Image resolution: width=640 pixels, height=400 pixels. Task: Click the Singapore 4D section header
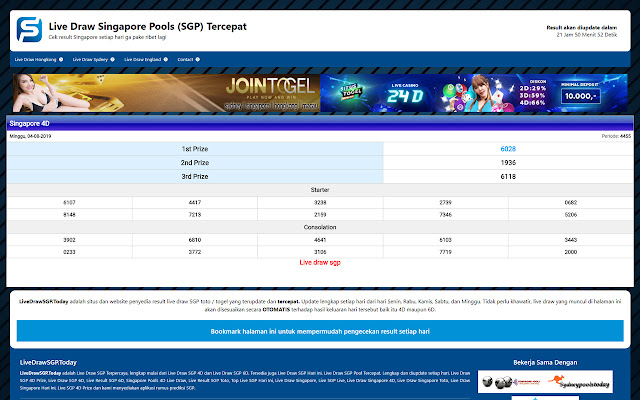tap(320, 123)
